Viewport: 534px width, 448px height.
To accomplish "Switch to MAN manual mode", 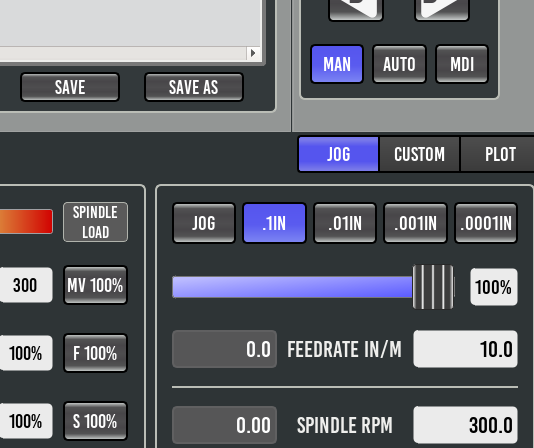I will coord(337,64).
